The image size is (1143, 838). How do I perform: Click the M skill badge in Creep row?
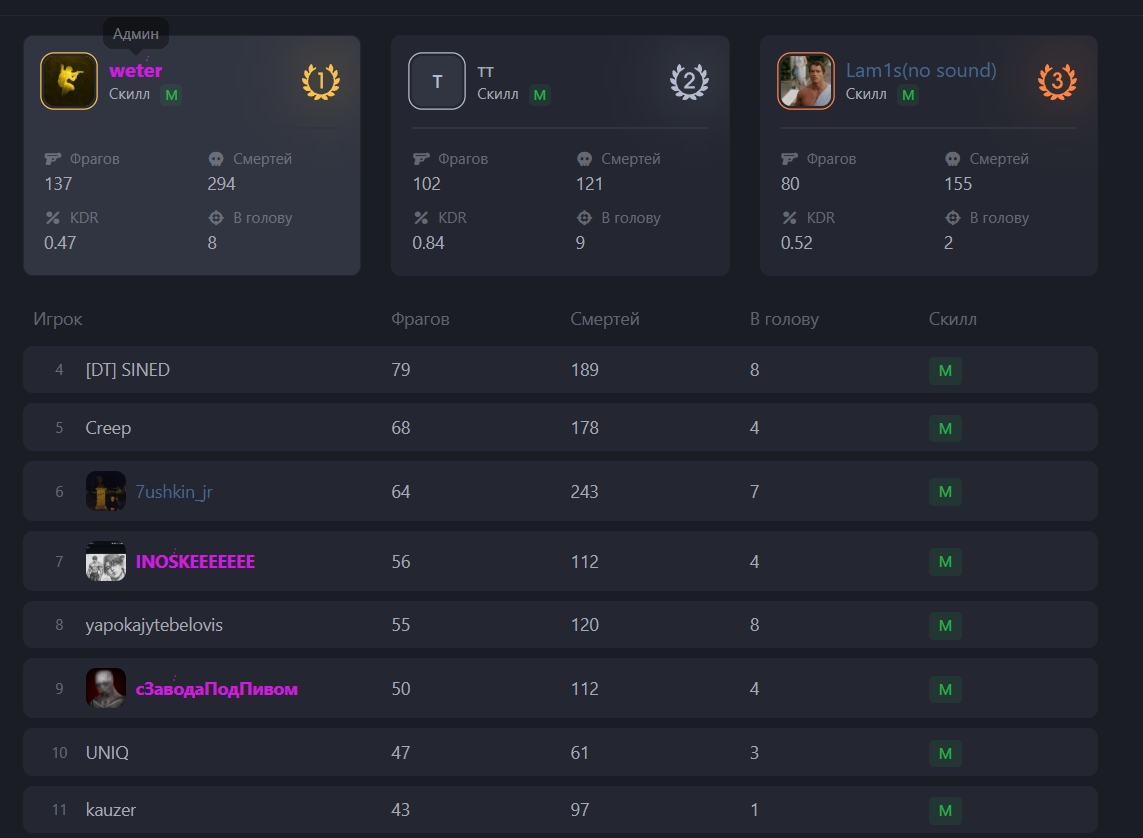(945, 428)
